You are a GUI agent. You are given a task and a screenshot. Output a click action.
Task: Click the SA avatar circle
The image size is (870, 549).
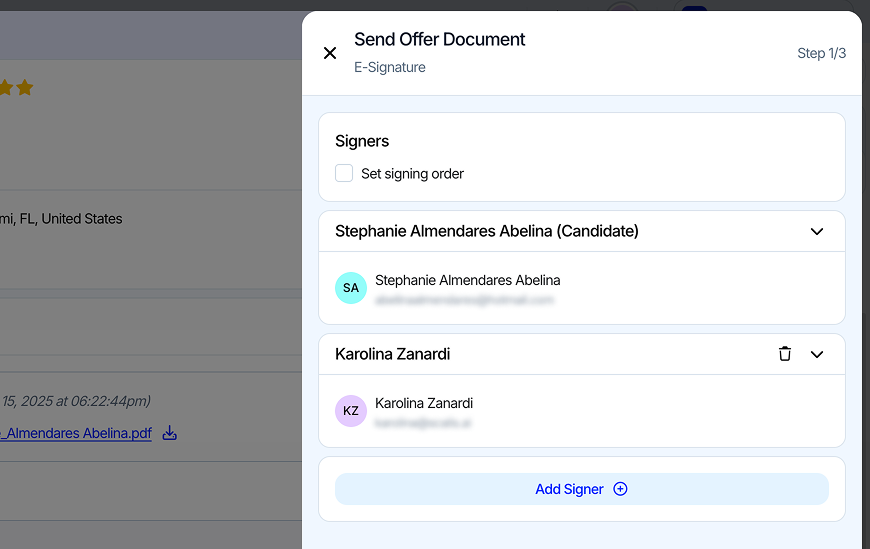click(x=351, y=288)
